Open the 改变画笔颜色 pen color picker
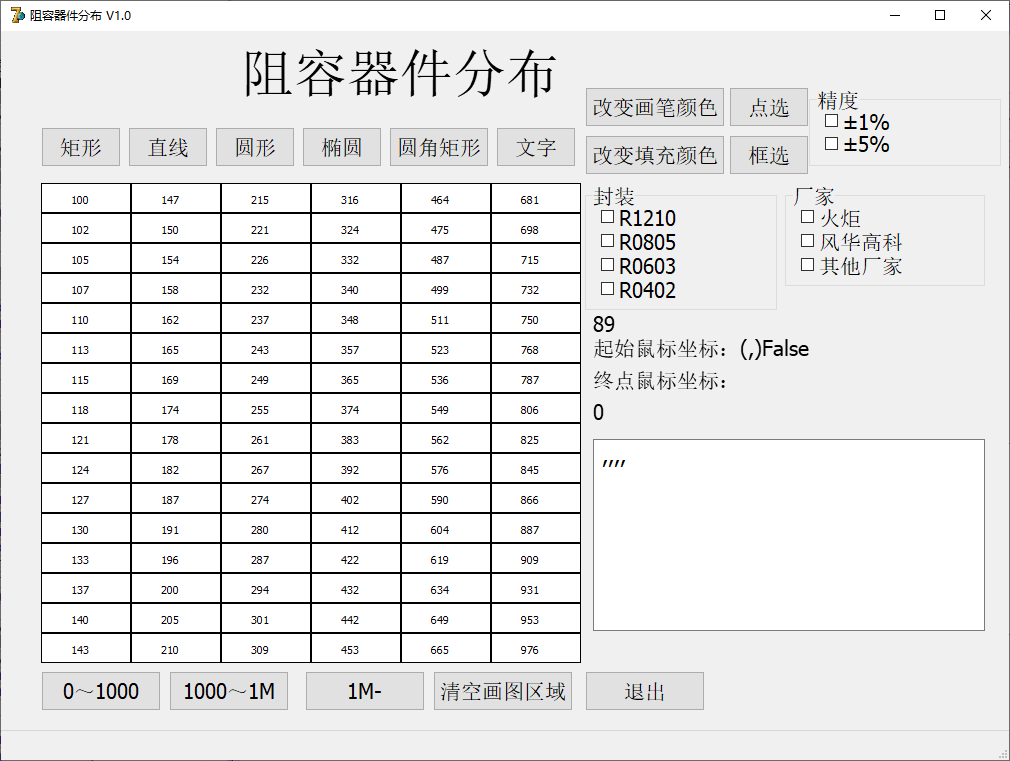The width and height of the screenshot is (1010, 761). pos(654,107)
